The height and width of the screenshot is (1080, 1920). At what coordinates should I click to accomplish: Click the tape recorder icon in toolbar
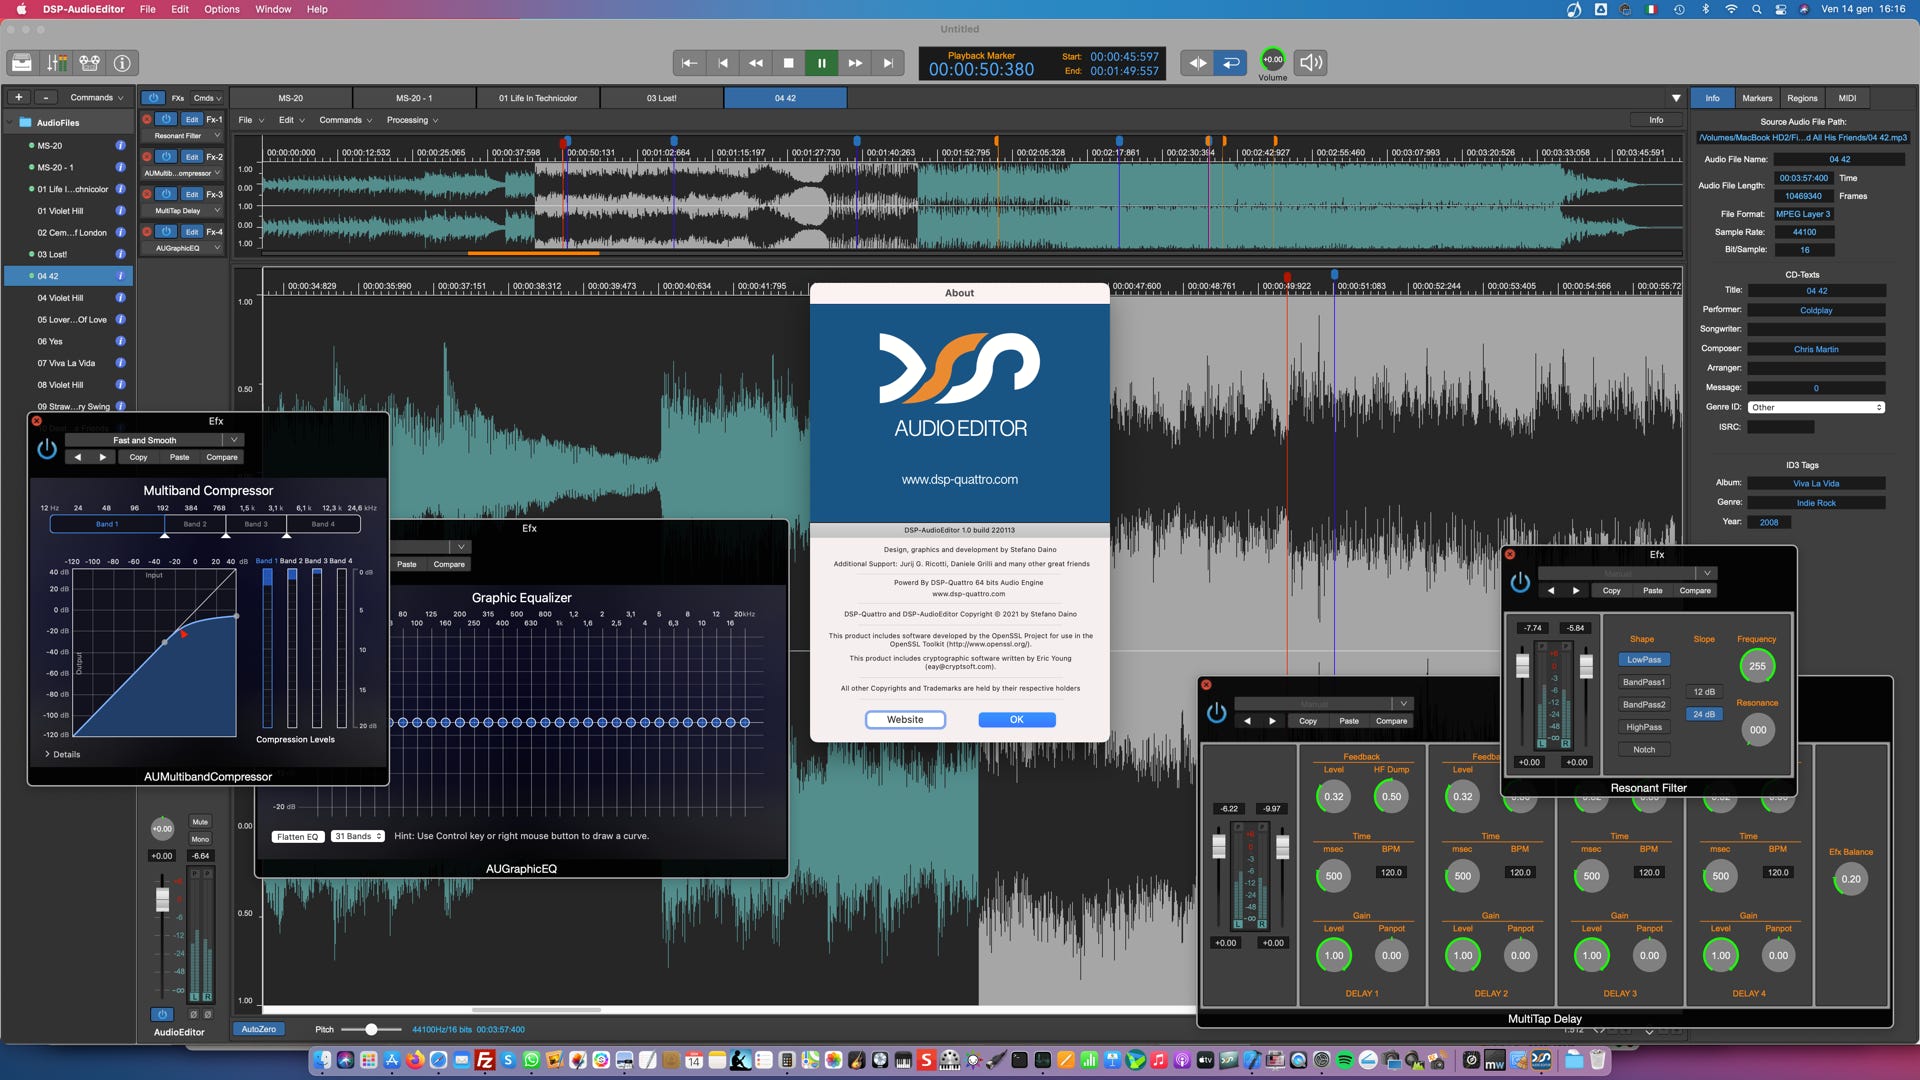coord(89,63)
